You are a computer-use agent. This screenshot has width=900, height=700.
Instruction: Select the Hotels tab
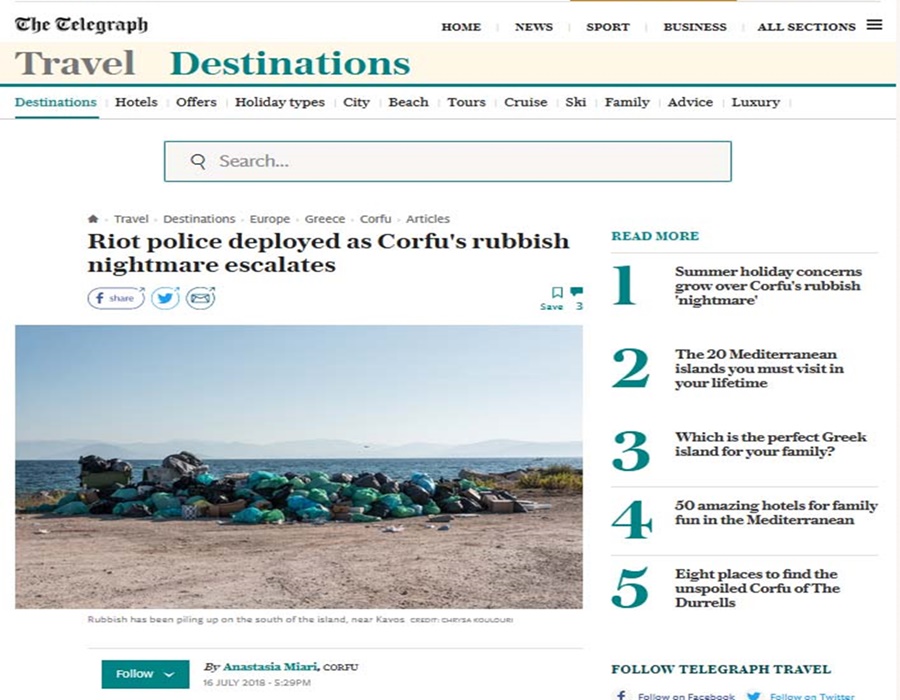click(x=136, y=102)
